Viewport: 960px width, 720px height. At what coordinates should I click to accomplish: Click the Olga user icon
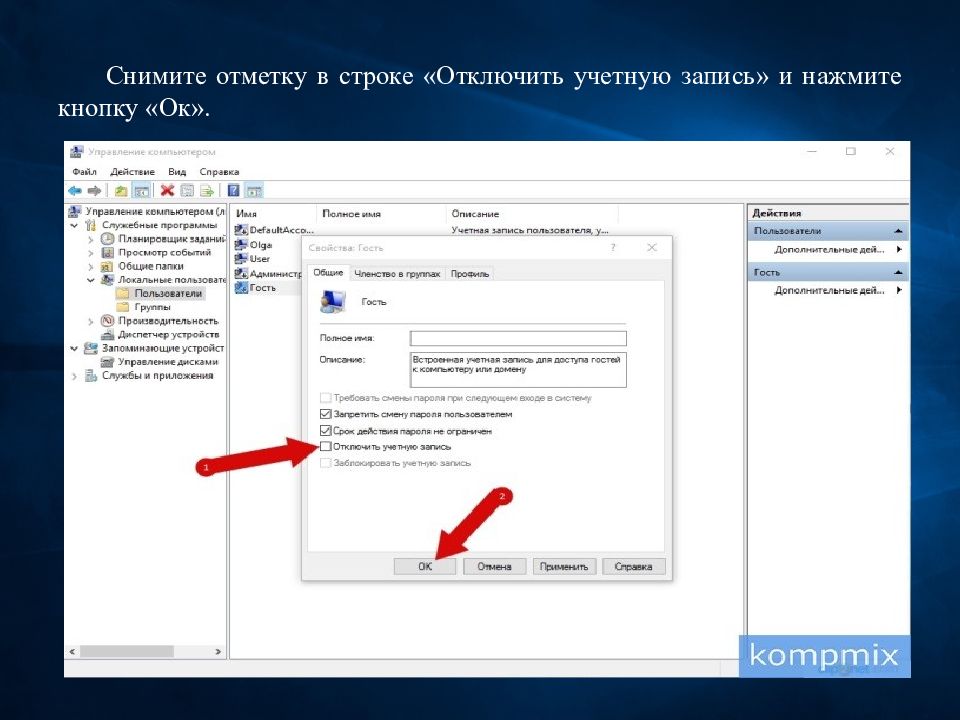[241, 244]
